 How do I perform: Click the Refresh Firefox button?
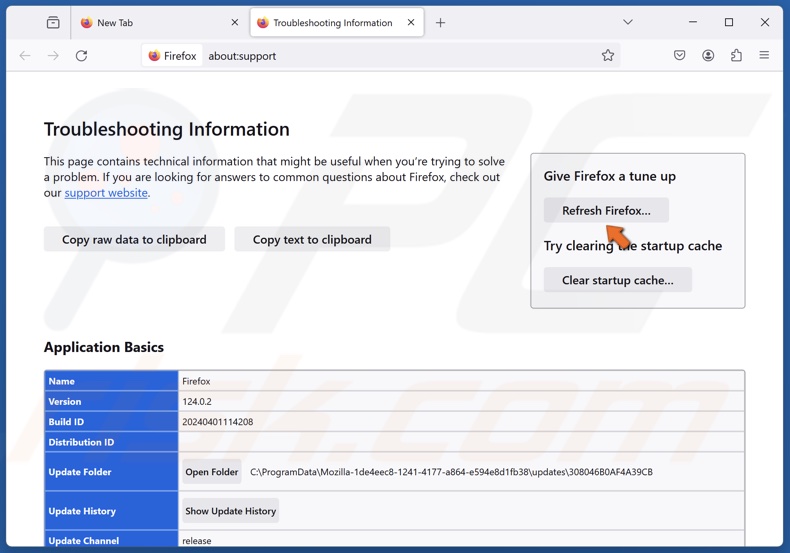[x=606, y=211]
